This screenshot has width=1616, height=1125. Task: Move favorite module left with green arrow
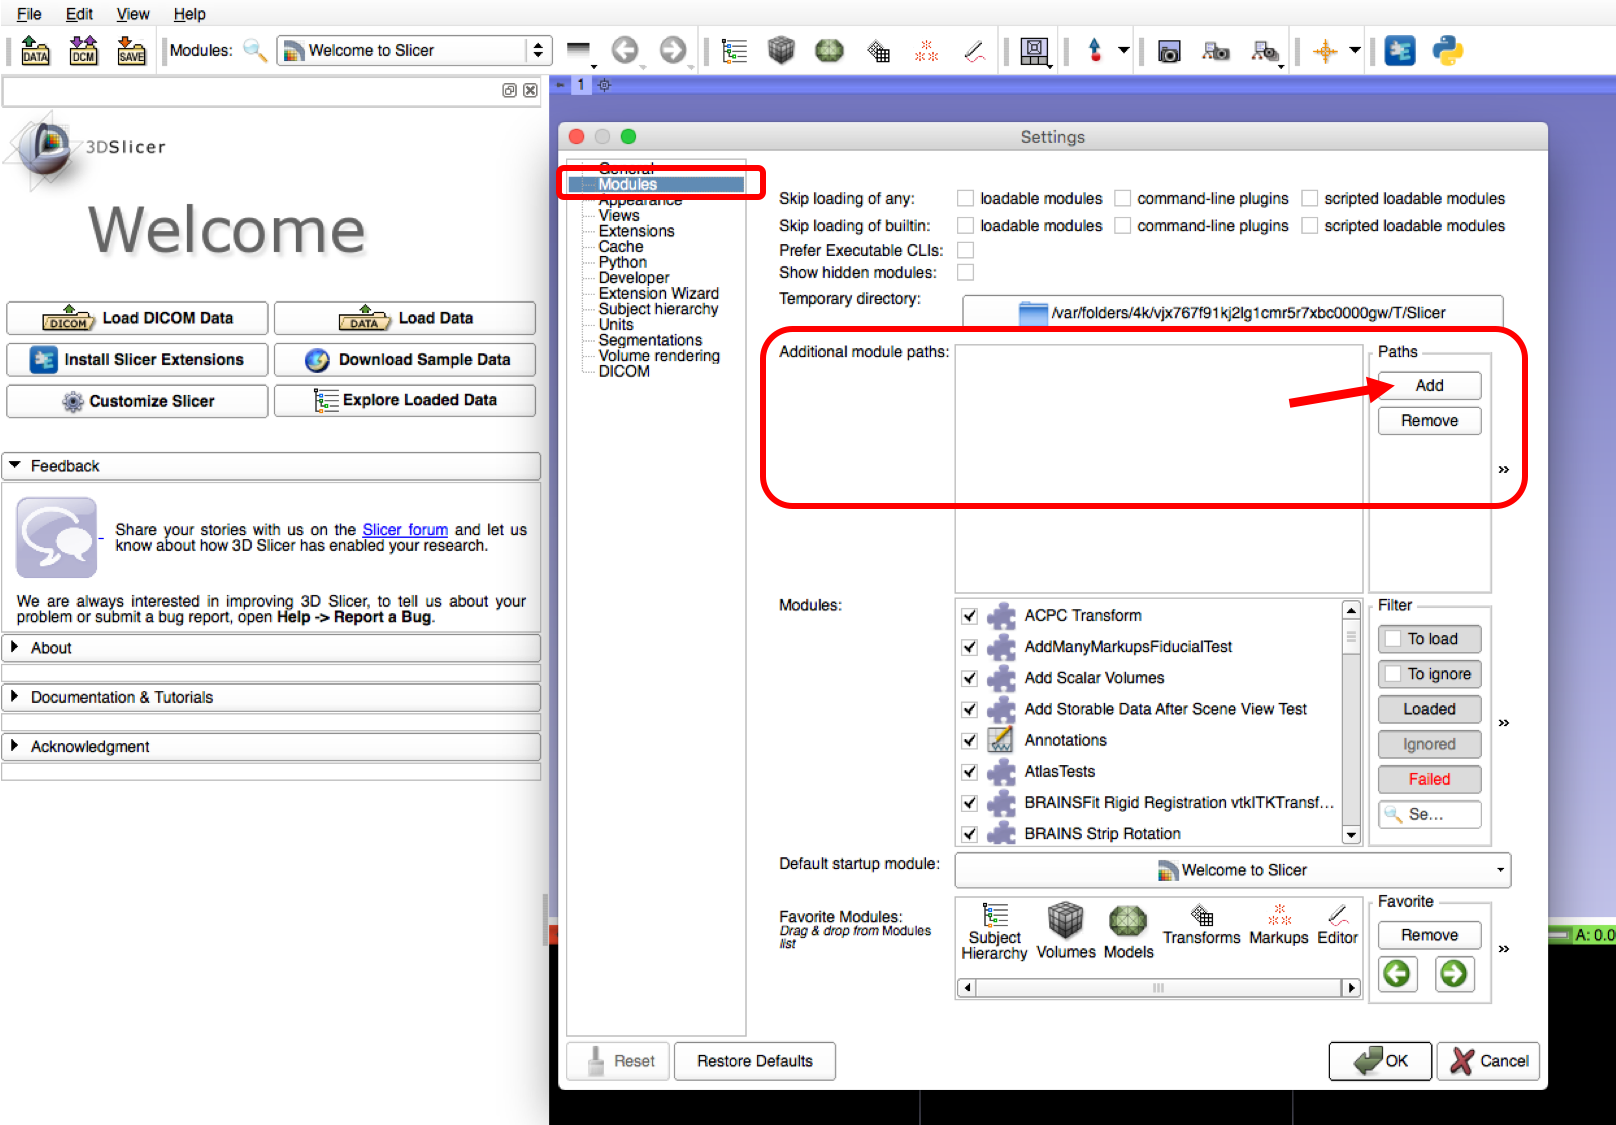1398,973
